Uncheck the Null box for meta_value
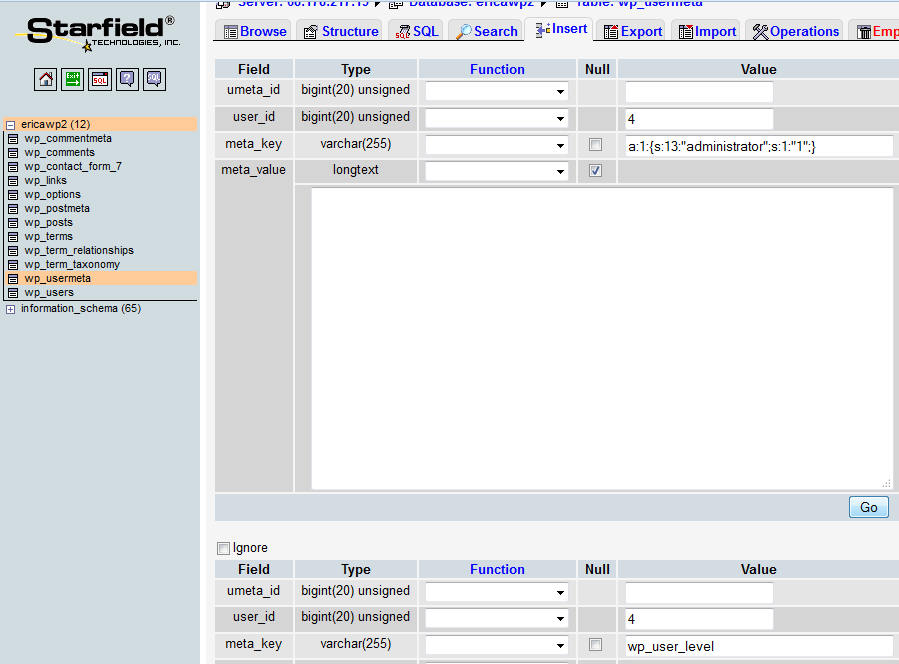Viewport: 899px width, 664px height. pyautogui.click(x=596, y=171)
